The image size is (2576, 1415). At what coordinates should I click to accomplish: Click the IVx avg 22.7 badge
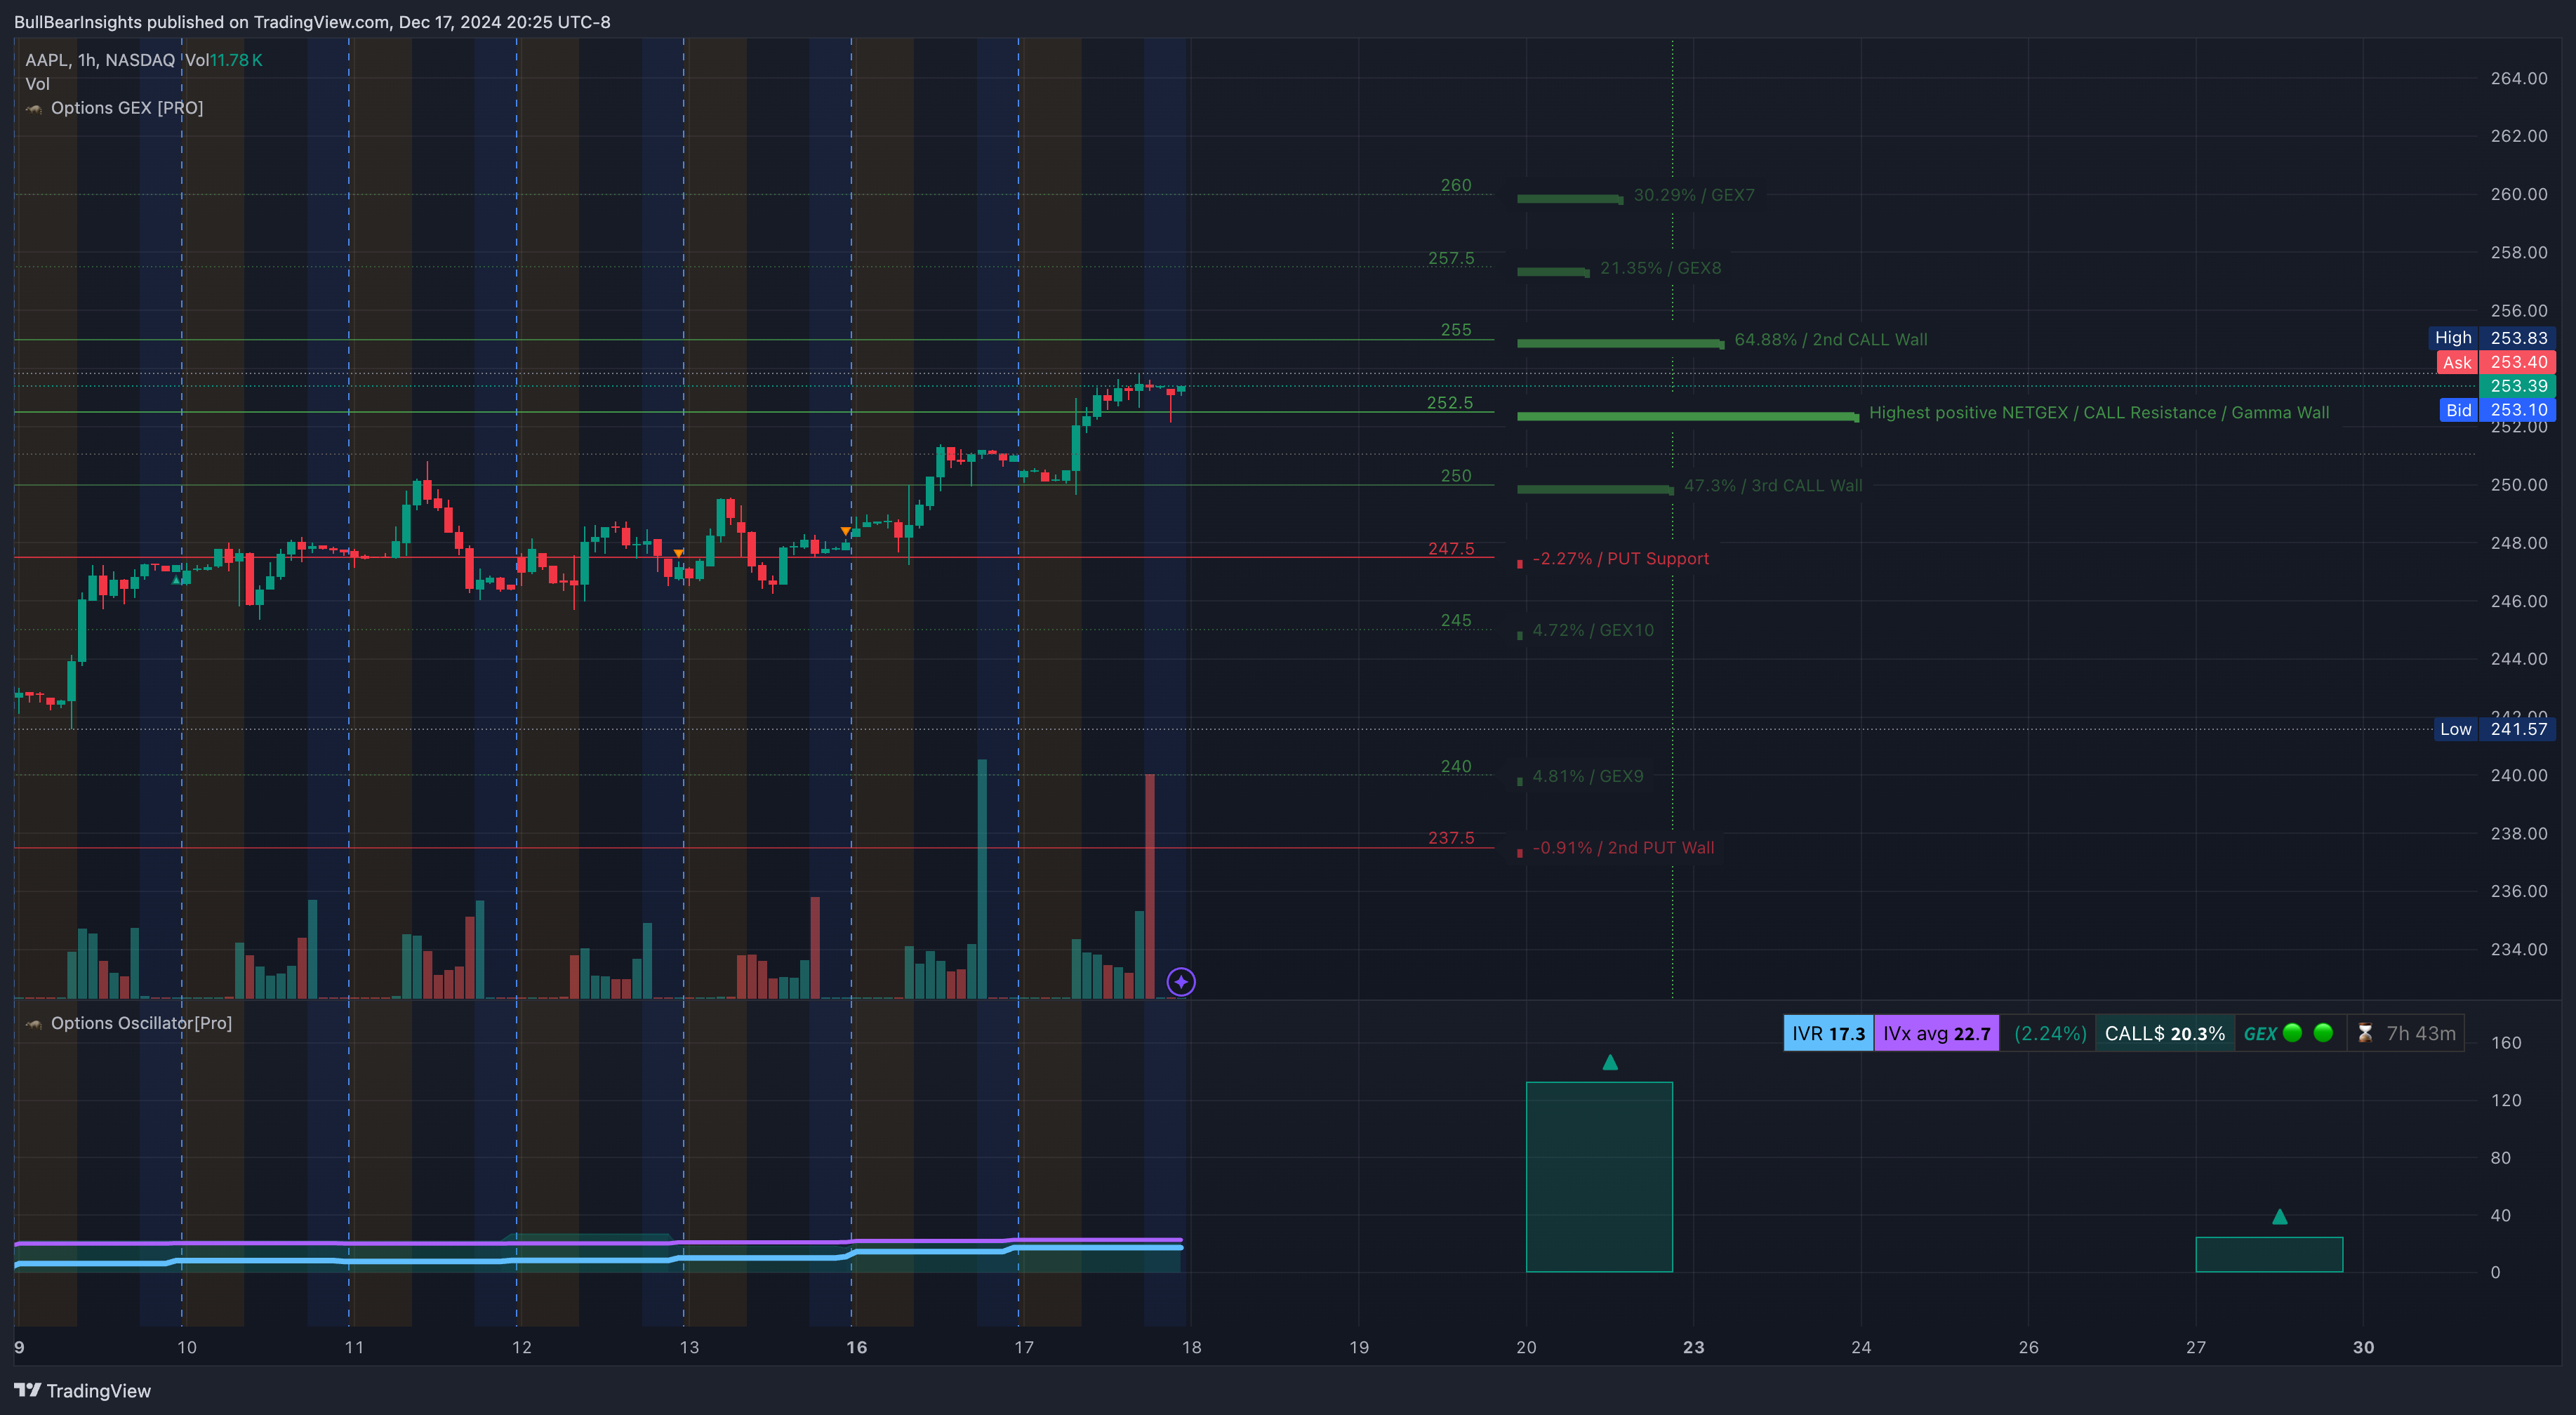[x=1936, y=1033]
